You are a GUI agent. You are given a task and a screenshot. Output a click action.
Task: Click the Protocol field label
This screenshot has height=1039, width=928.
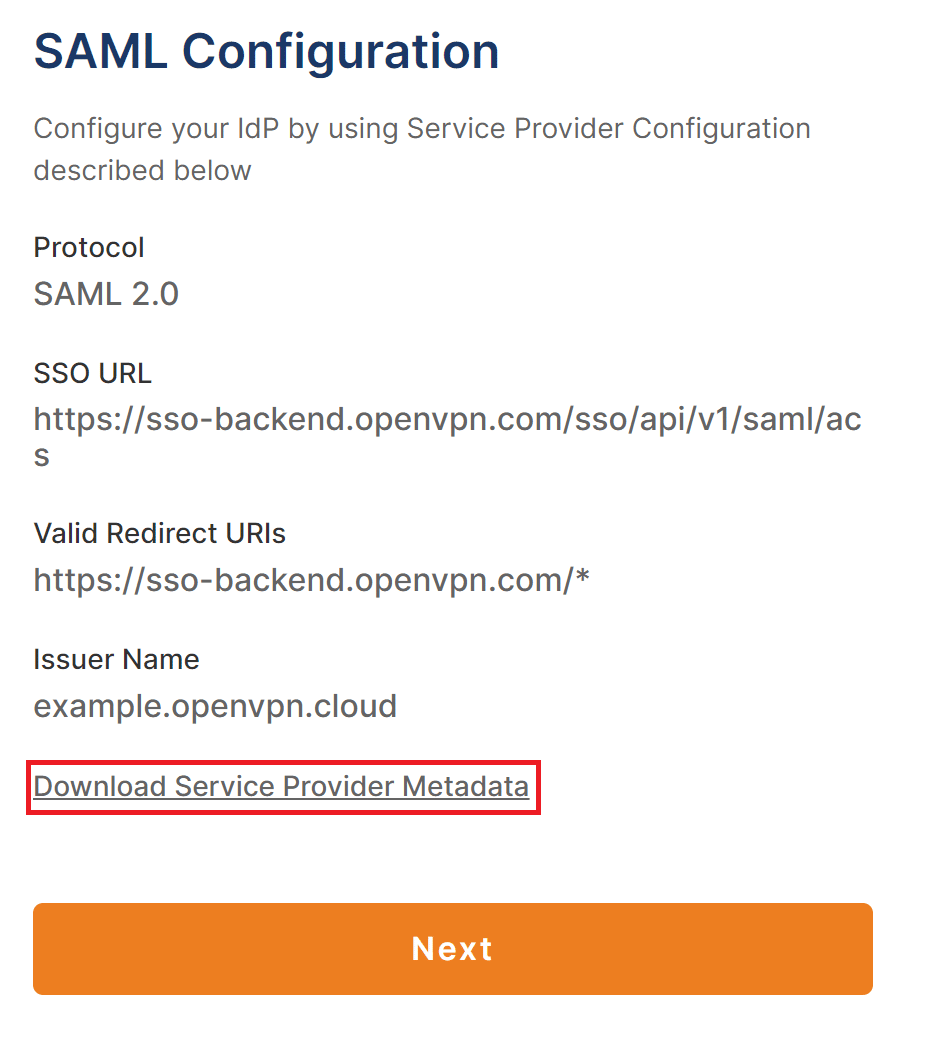[x=89, y=247]
